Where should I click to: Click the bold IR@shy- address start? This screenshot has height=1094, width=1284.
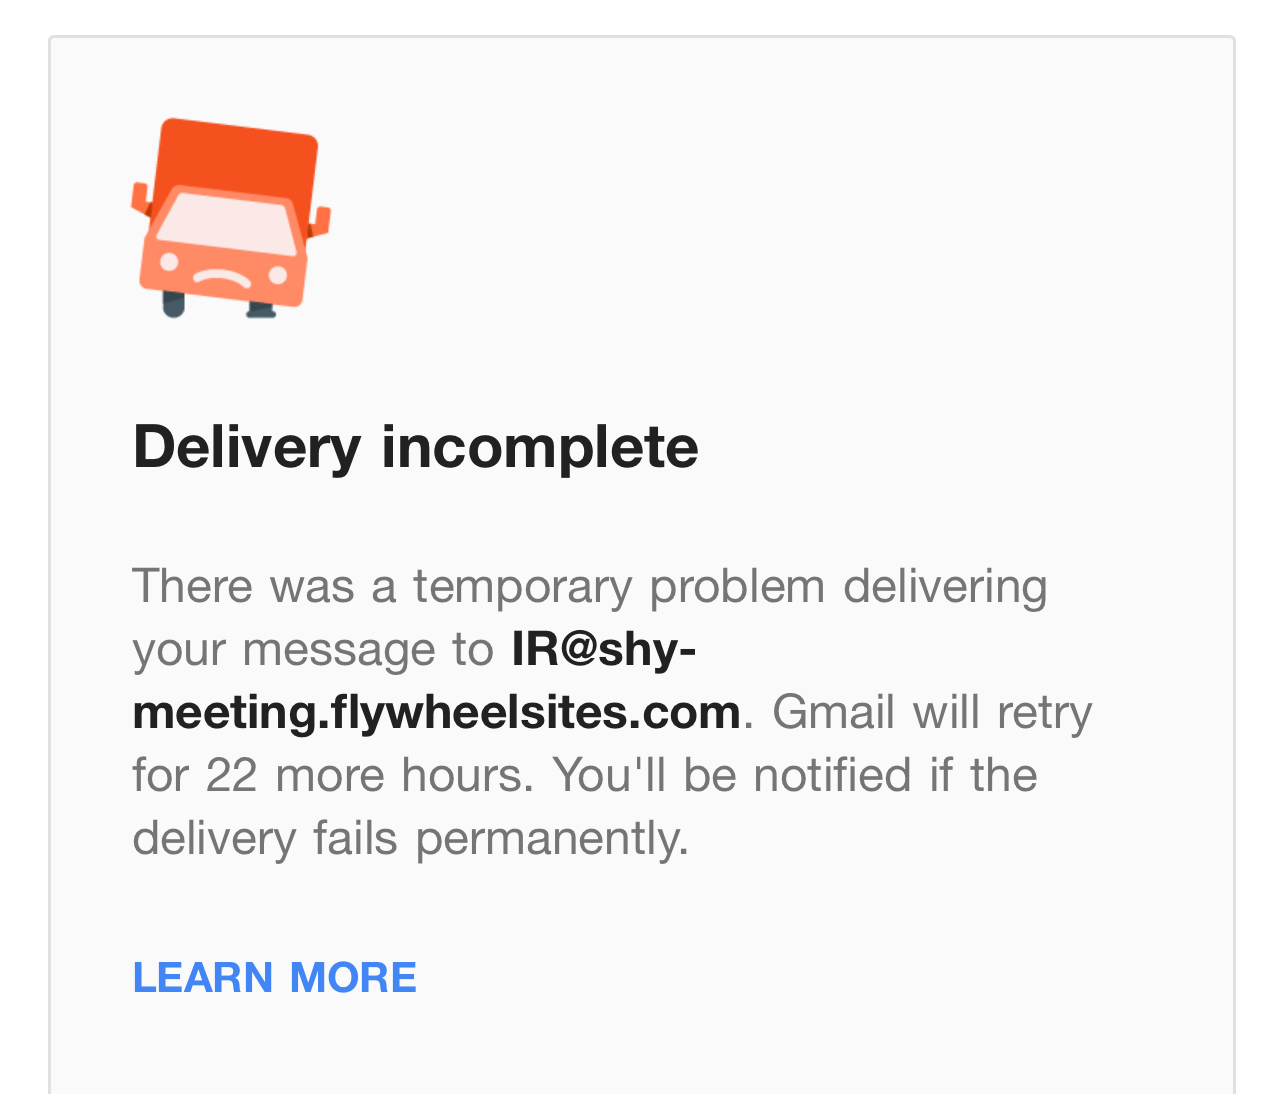coord(603,649)
